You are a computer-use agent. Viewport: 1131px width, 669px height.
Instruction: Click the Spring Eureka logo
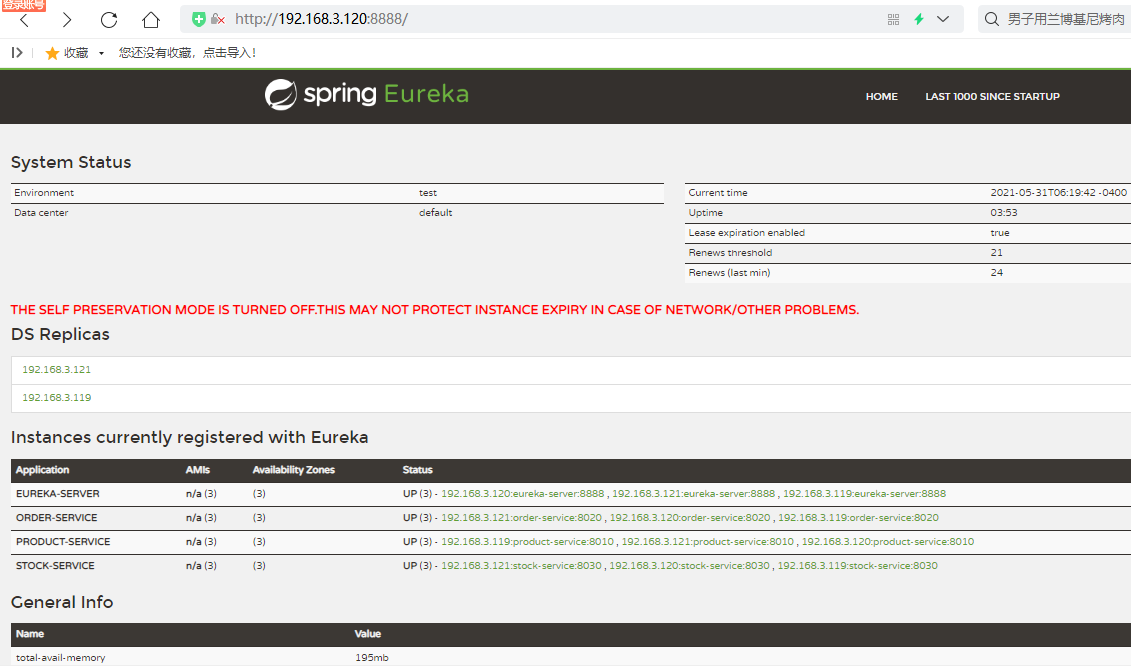pyautogui.click(x=366, y=95)
